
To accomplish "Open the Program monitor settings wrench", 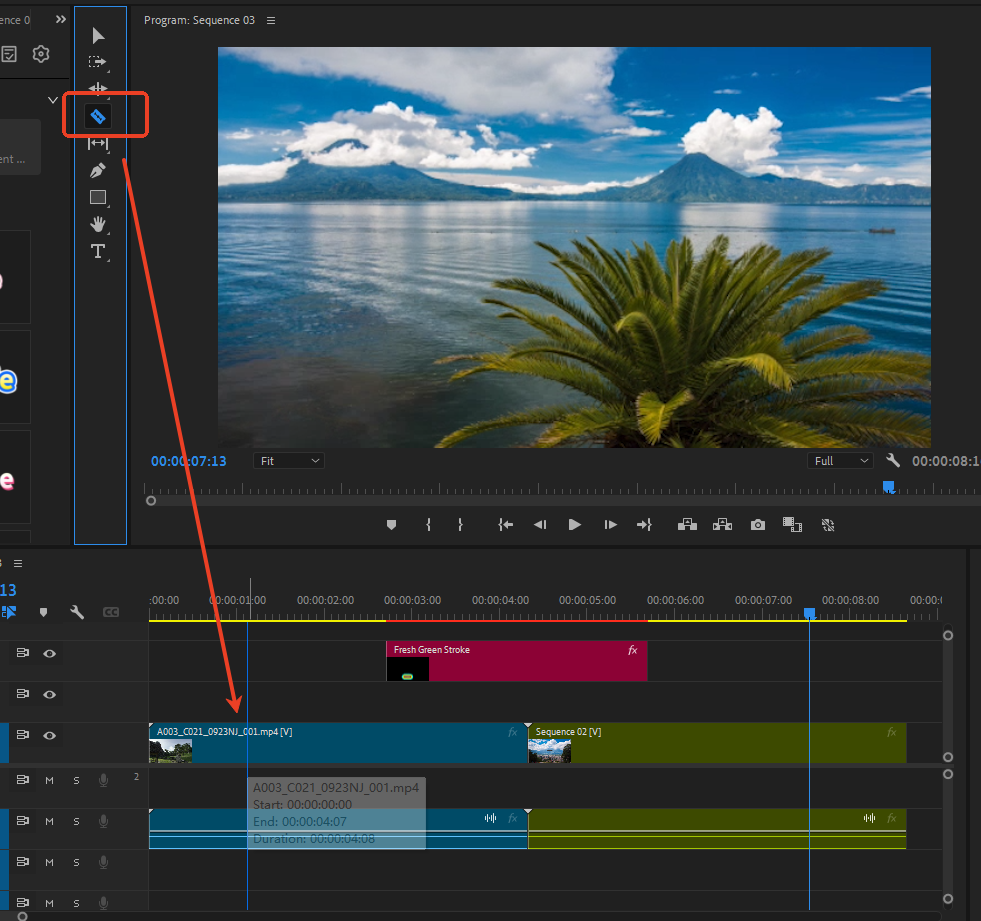I will (893, 460).
